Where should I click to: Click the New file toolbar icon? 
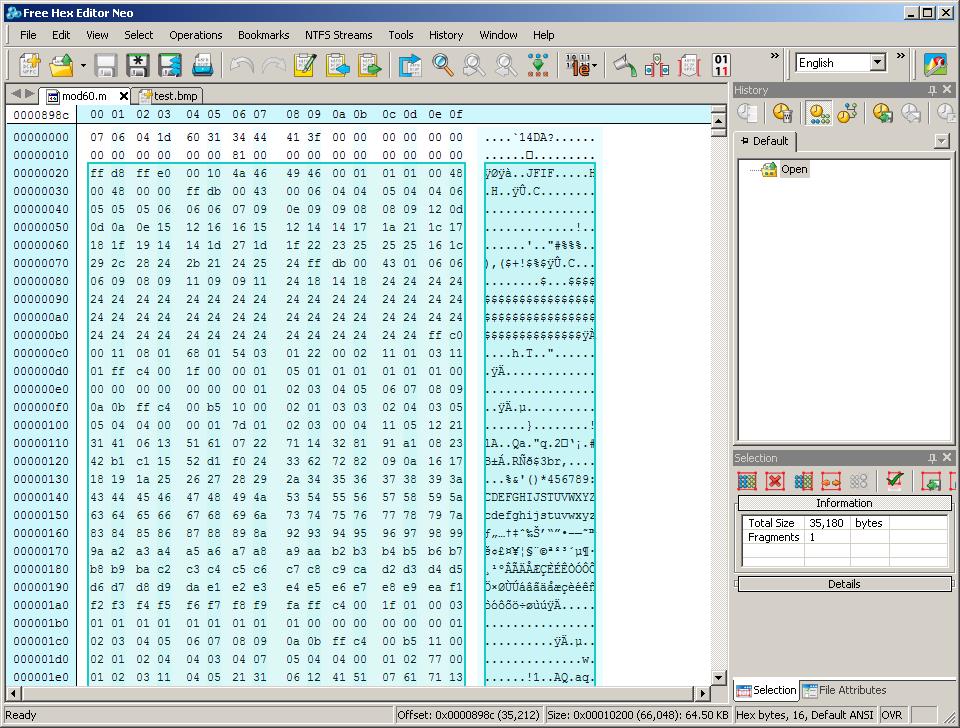30,64
